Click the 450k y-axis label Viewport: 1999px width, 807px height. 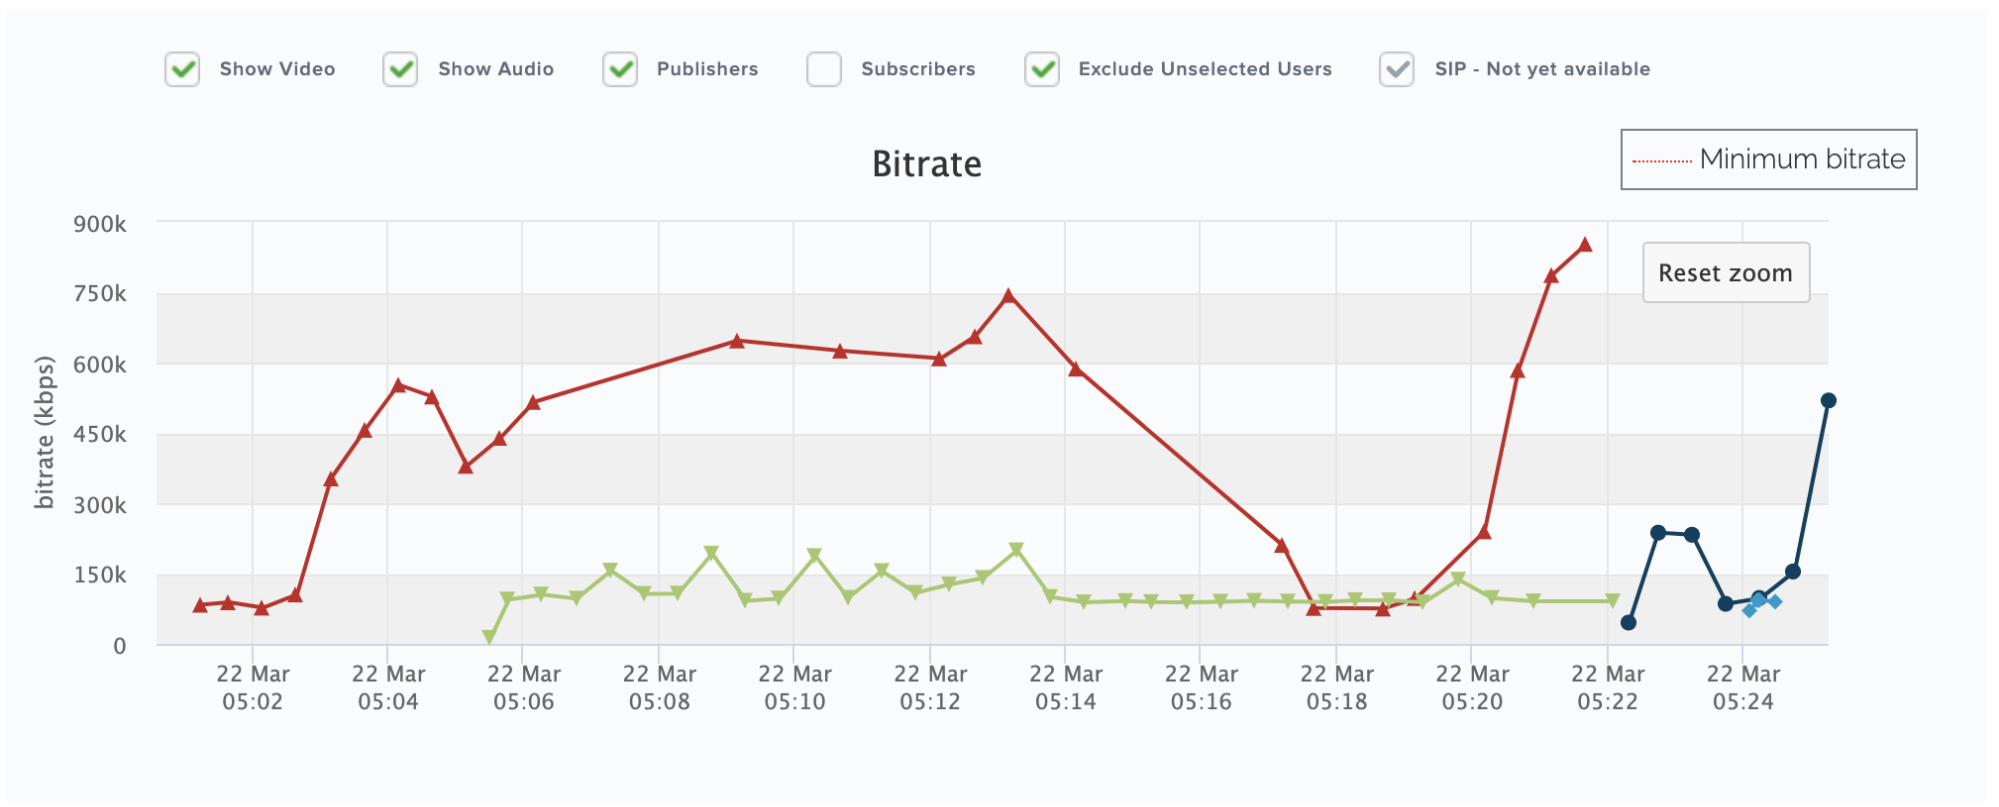click(x=100, y=434)
